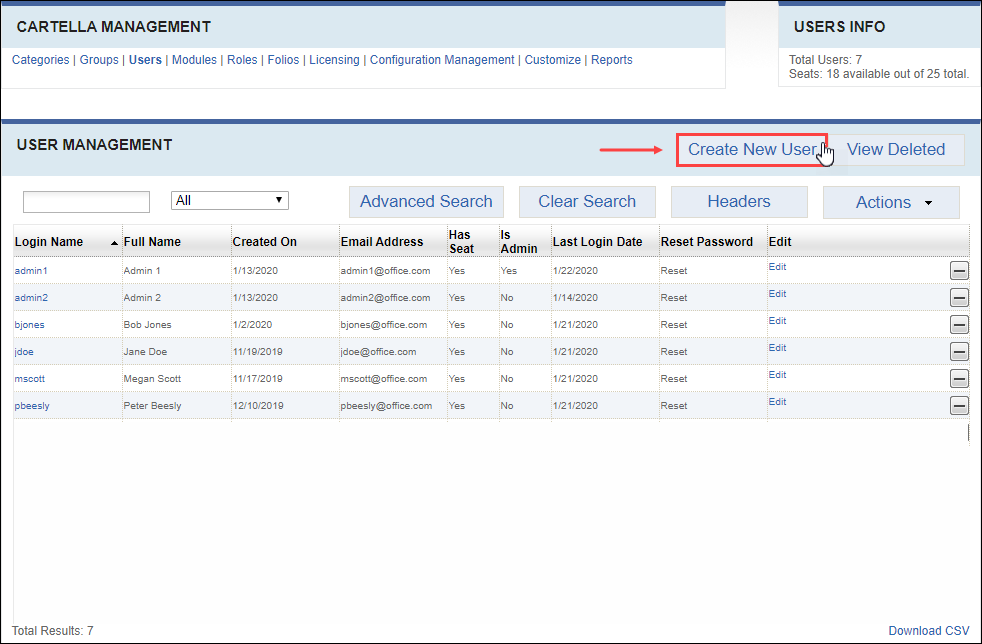The height and width of the screenshot is (644, 982).
Task: Open the mscott user link
Action: click(x=30, y=378)
